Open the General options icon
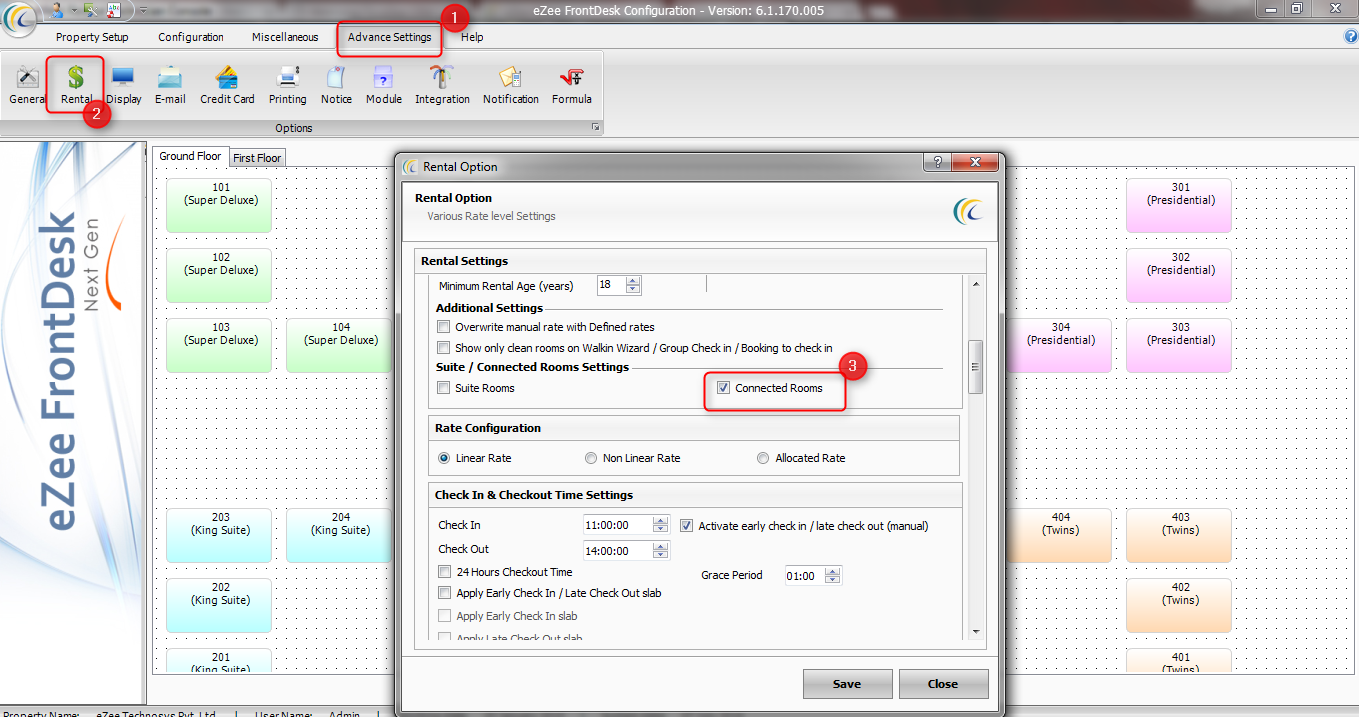Screen dimensions: 1359x717 (27, 85)
